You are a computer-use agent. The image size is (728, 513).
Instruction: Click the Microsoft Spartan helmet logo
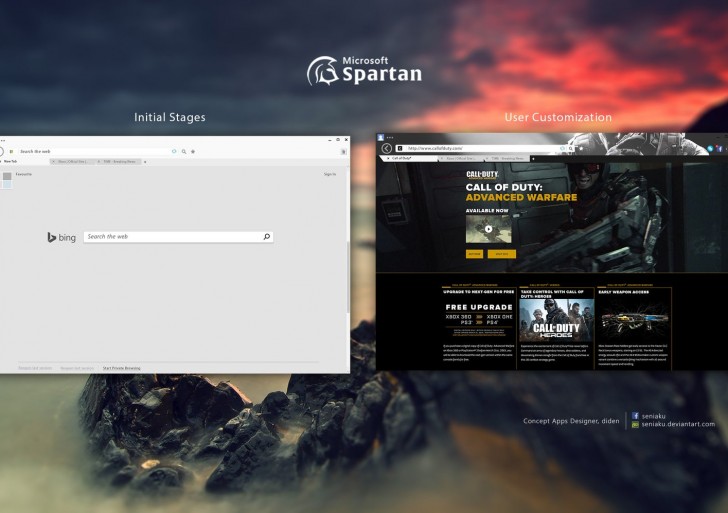pos(323,71)
